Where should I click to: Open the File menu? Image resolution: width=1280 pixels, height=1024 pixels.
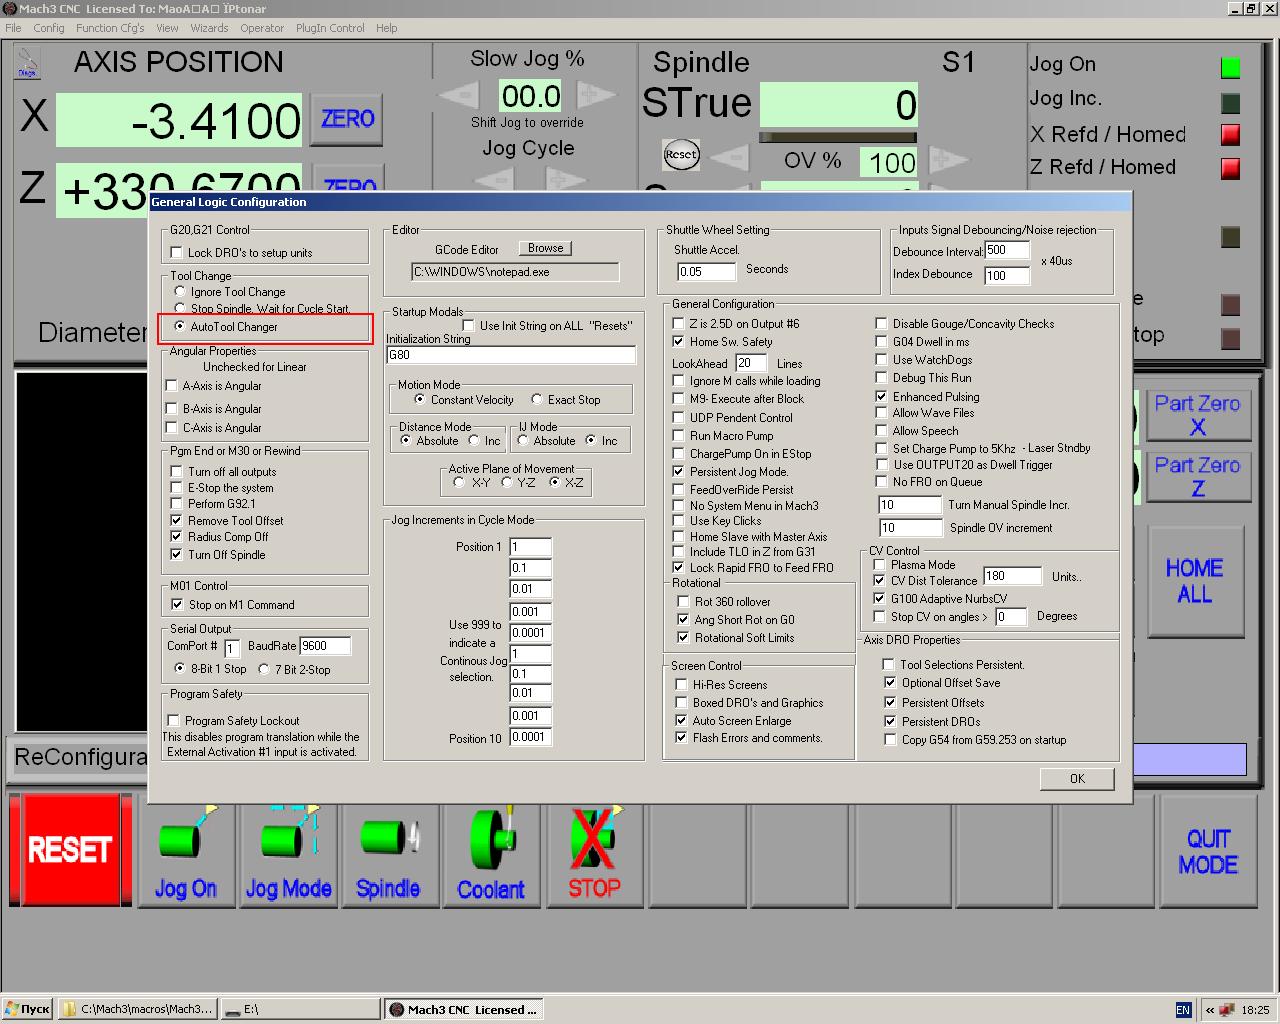click(x=13, y=28)
